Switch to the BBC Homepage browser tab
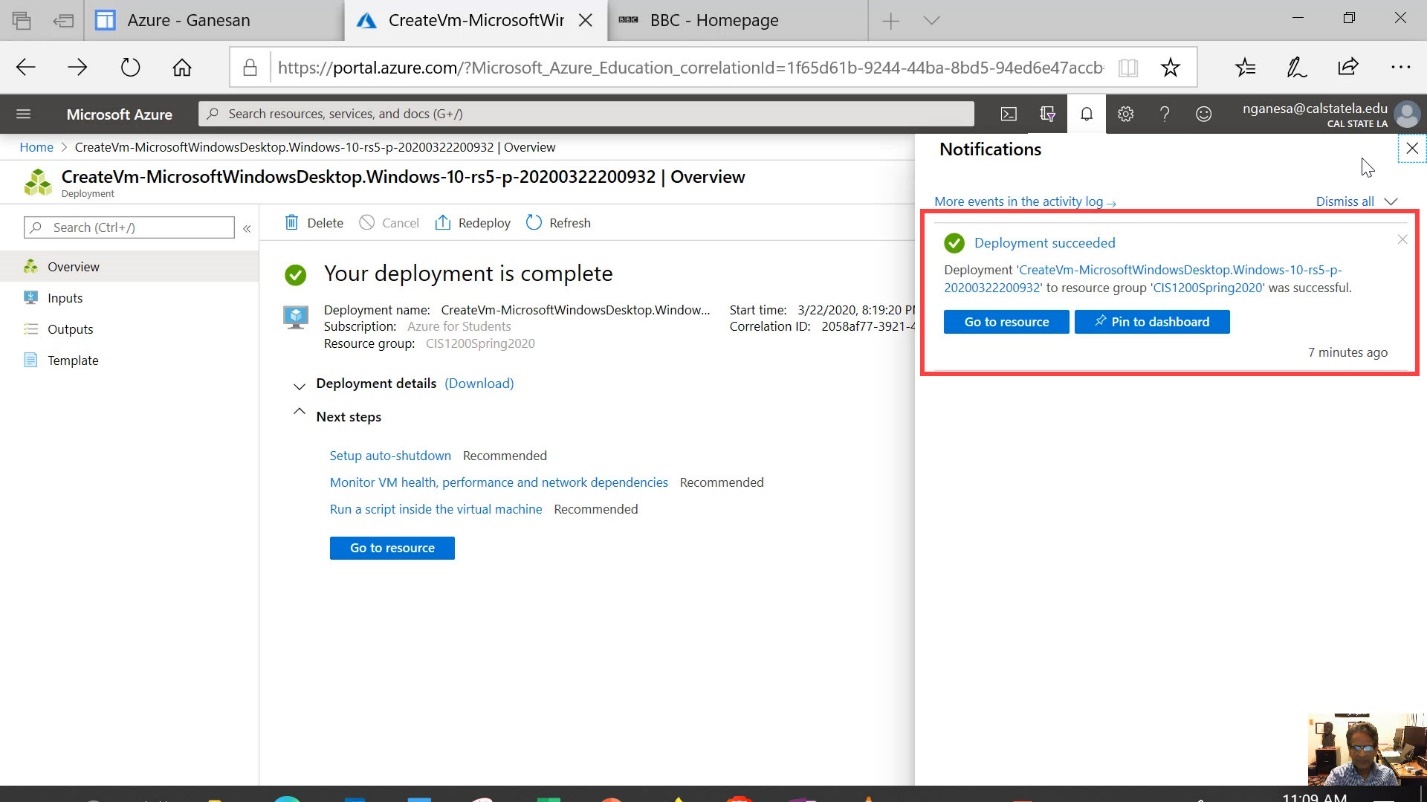Viewport: 1427px width, 802px height. pos(713,20)
